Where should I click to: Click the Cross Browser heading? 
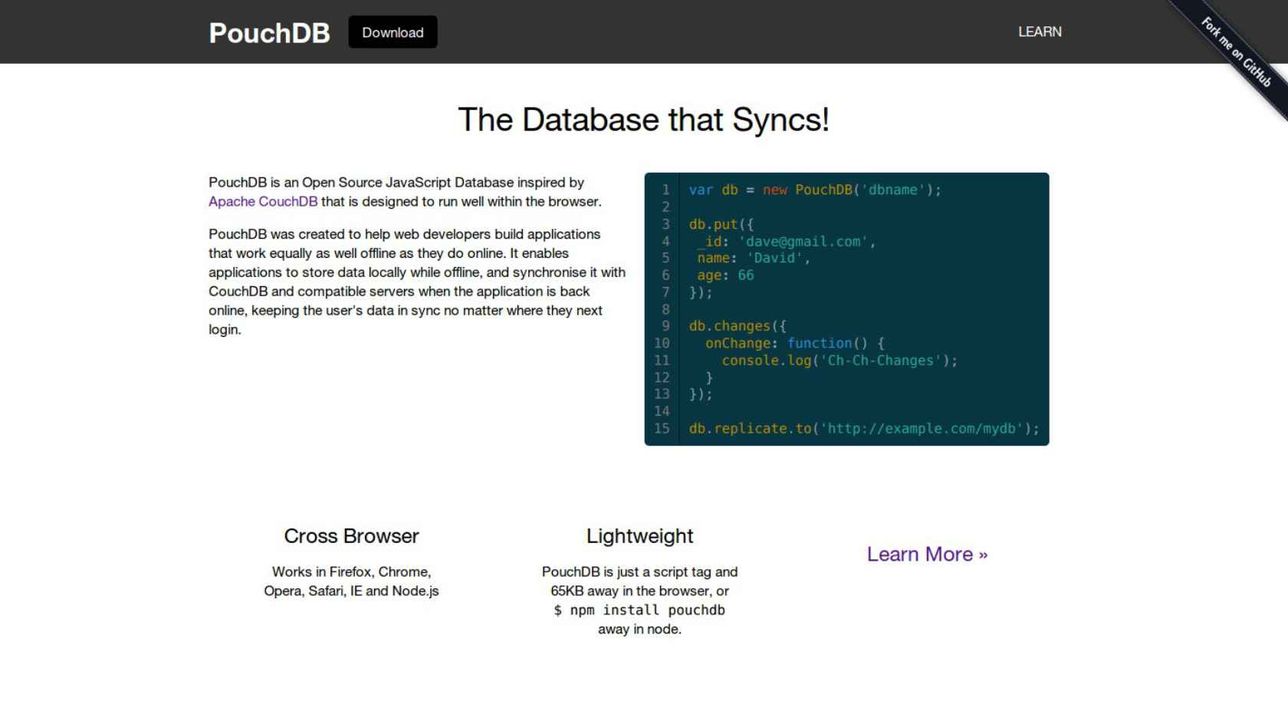point(351,536)
